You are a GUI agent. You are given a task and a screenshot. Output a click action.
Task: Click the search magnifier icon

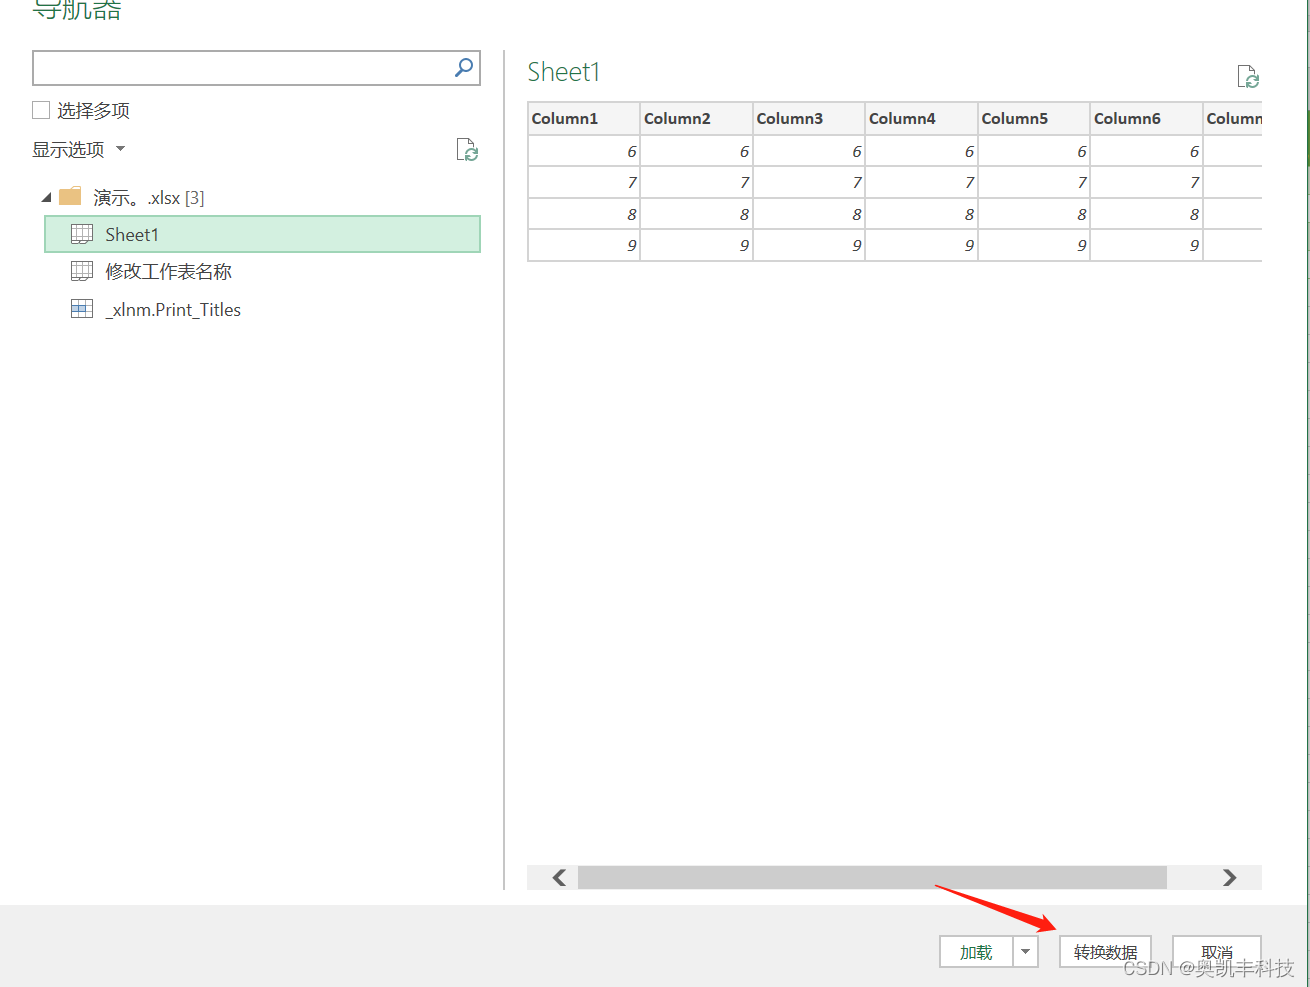pyautogui.click(x=464, y=67)
